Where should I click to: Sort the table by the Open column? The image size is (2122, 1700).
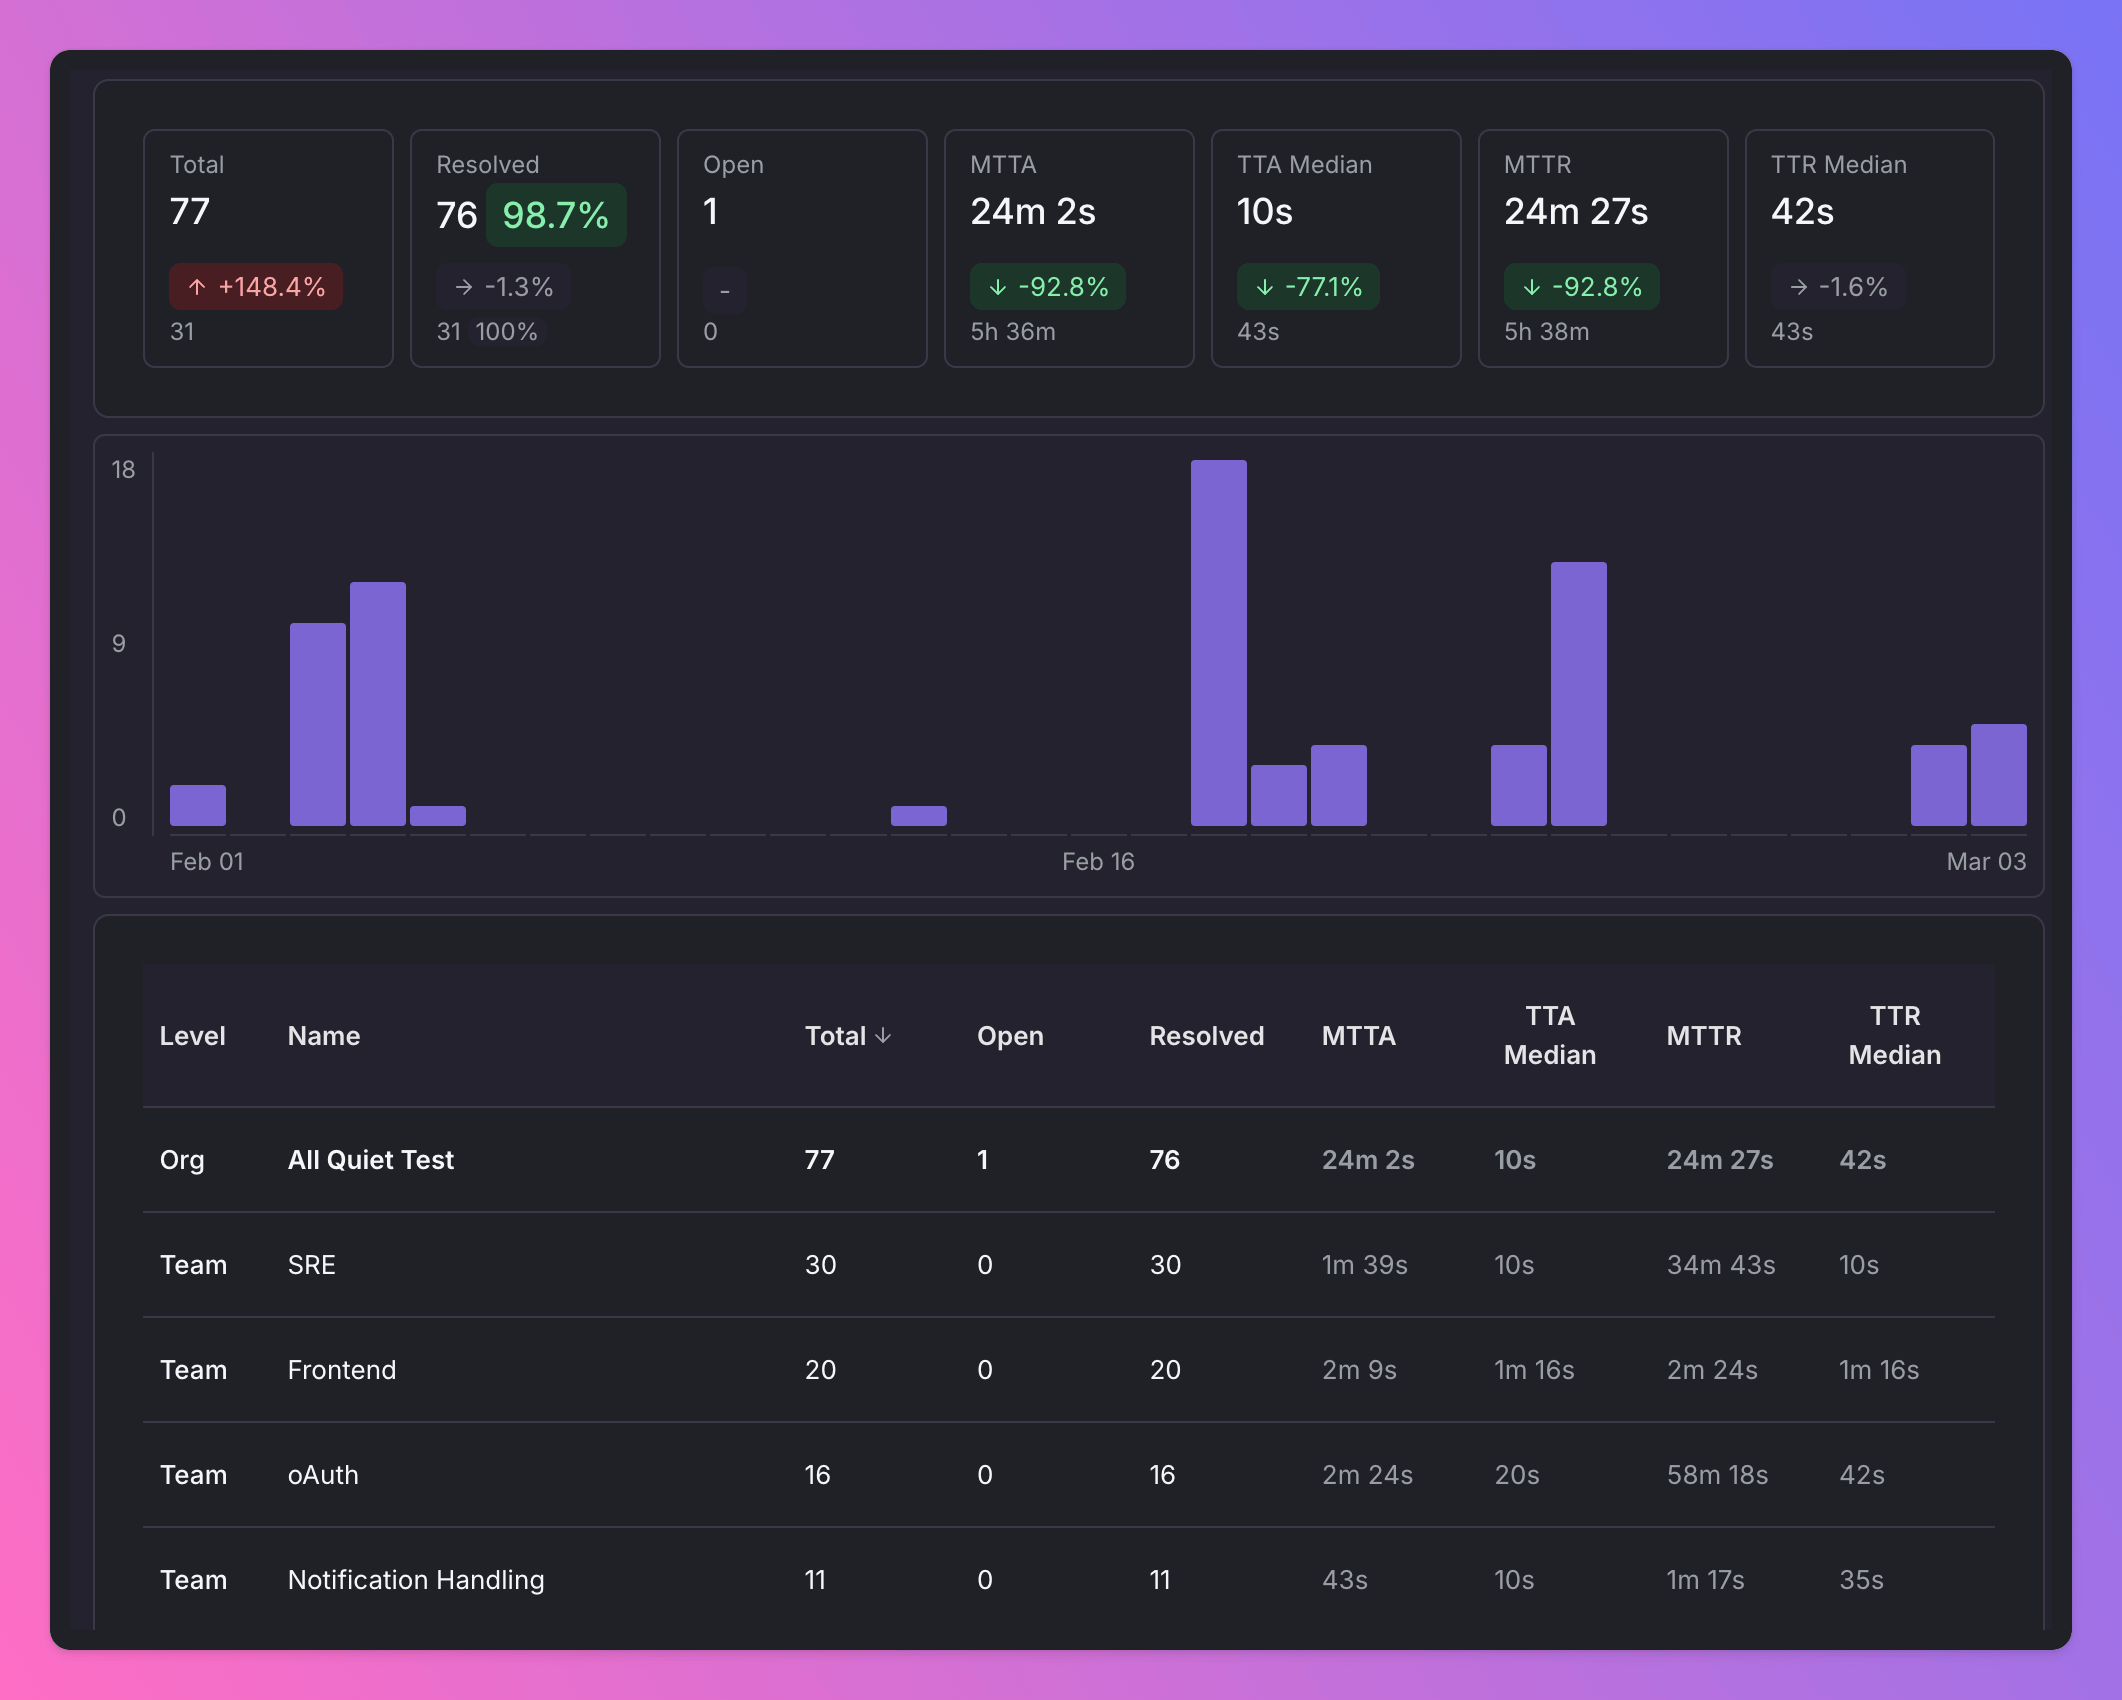click(1010, 1036)
